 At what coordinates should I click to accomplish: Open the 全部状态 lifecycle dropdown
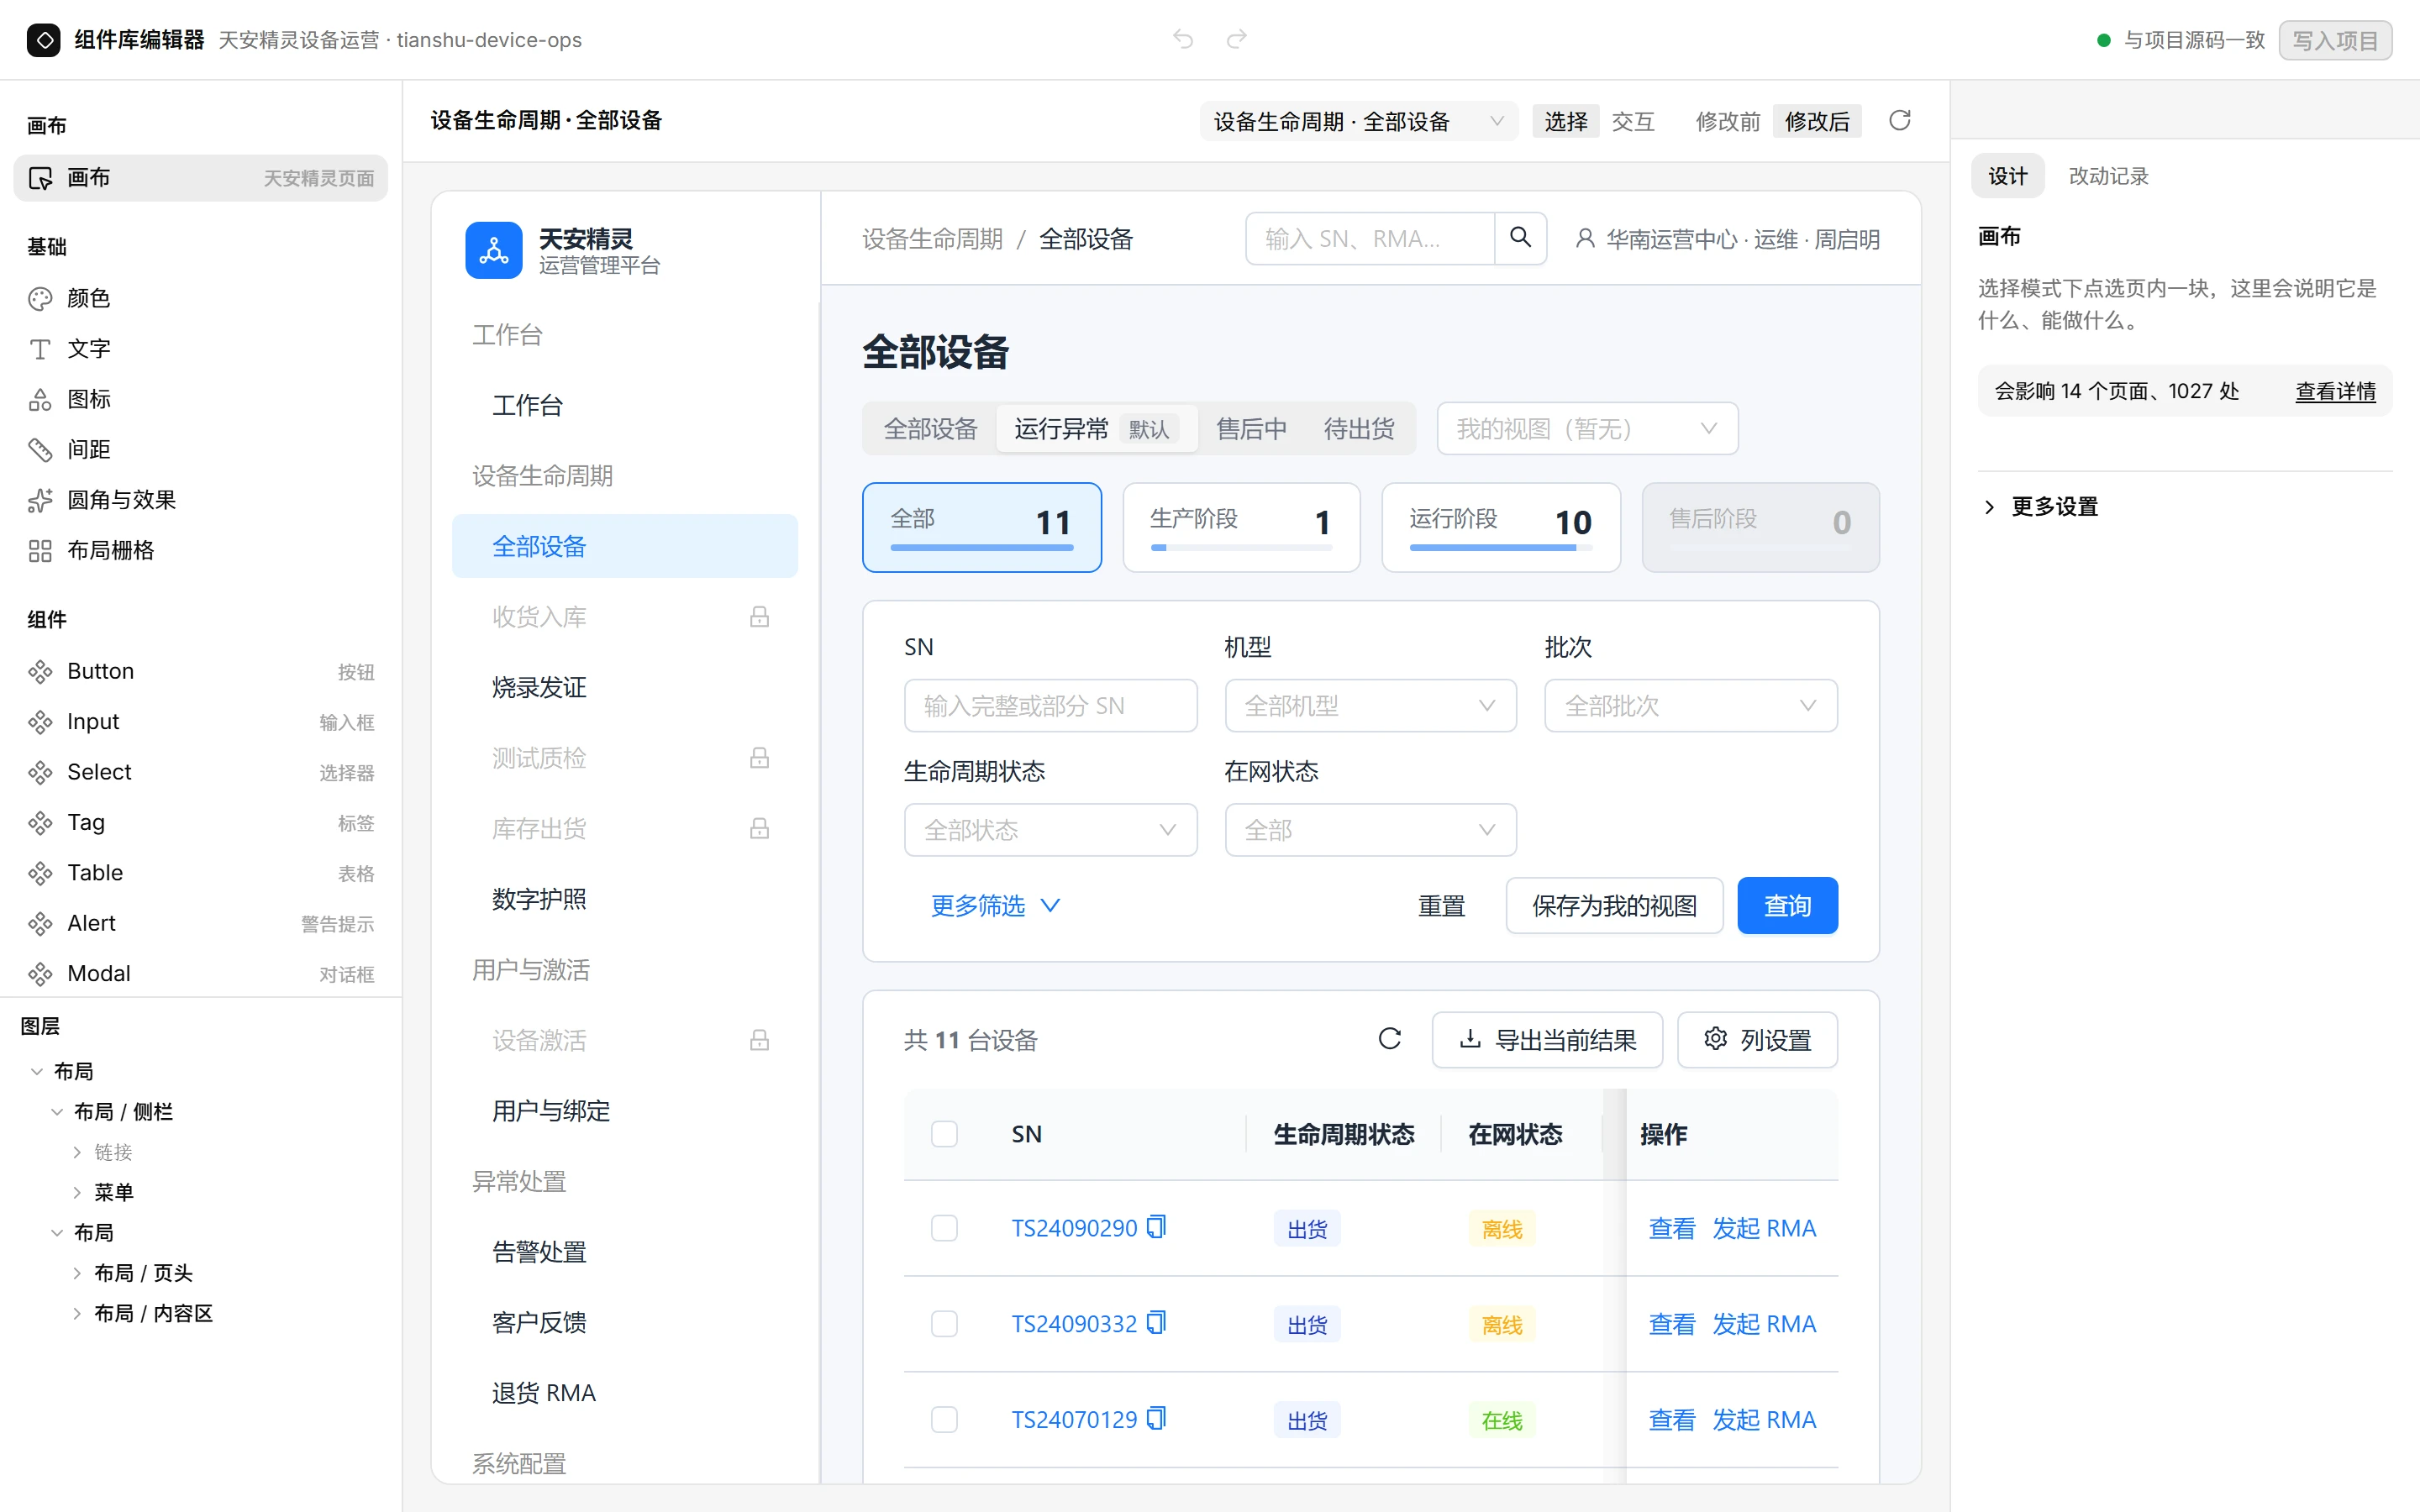pos(1050,830)
